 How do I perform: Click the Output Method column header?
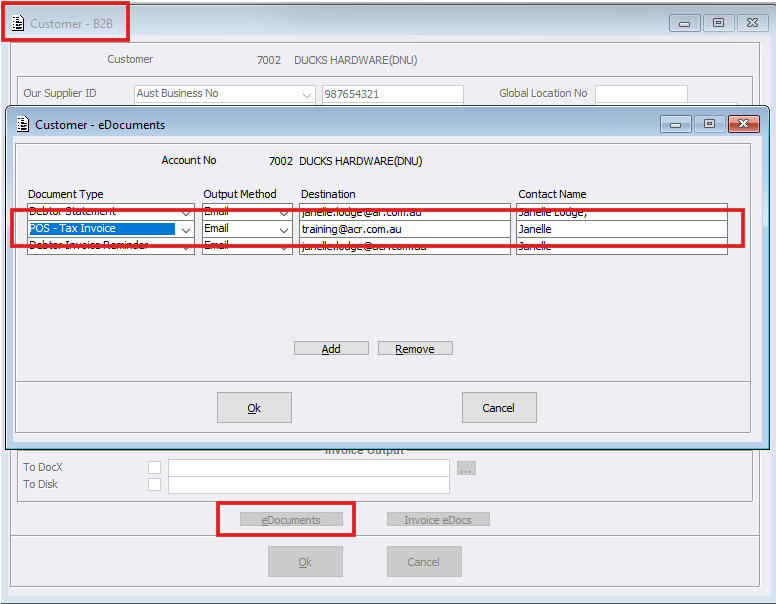240,194
